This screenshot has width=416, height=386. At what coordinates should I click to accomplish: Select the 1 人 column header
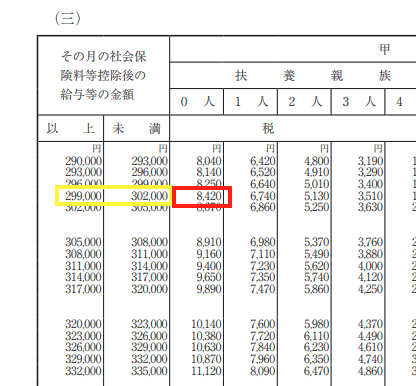pos(251,102)
